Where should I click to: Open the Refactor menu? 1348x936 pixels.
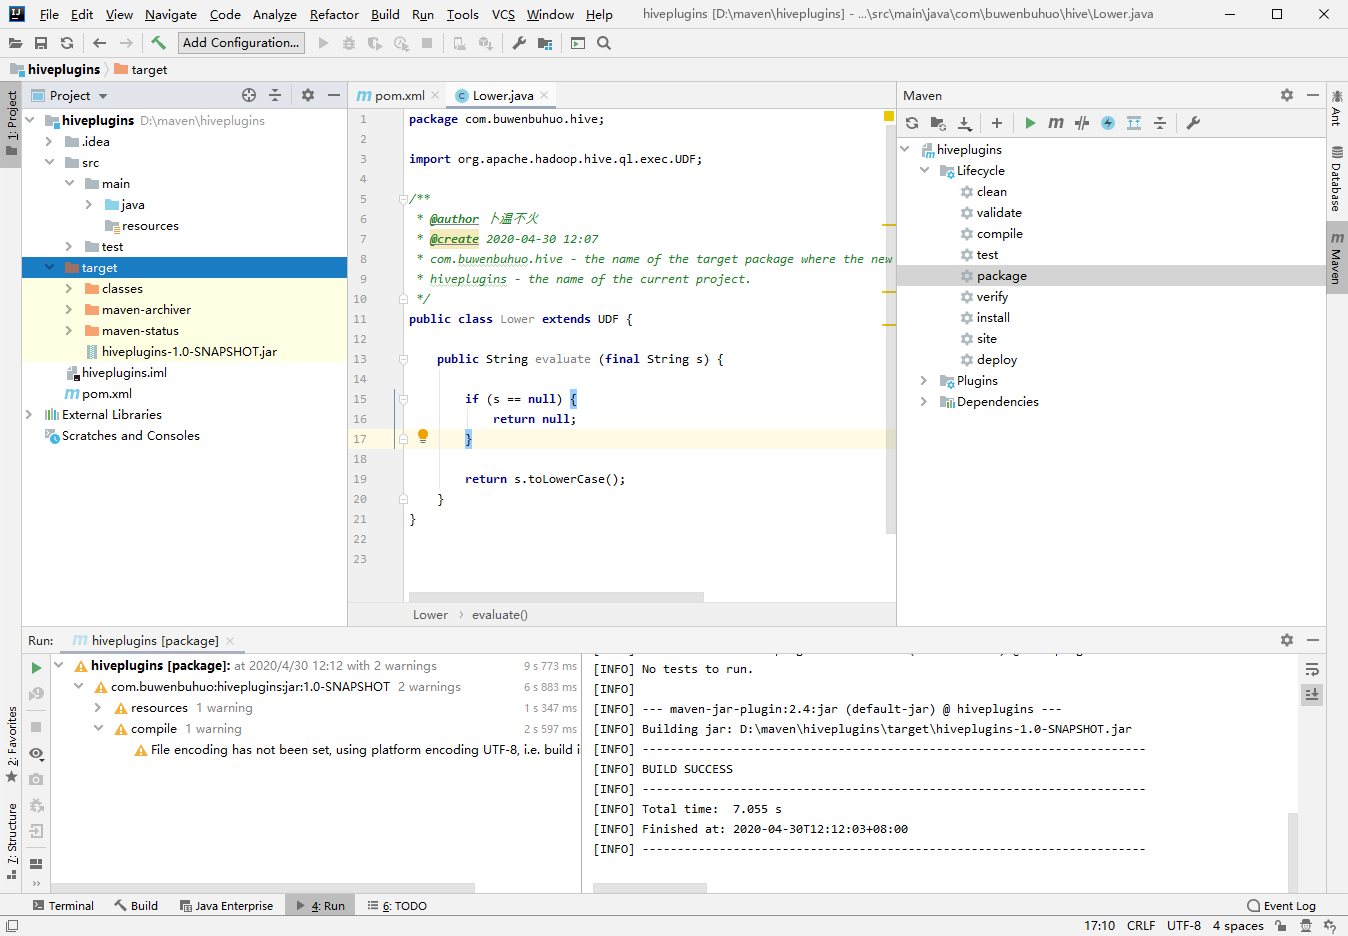pos(334,14)
